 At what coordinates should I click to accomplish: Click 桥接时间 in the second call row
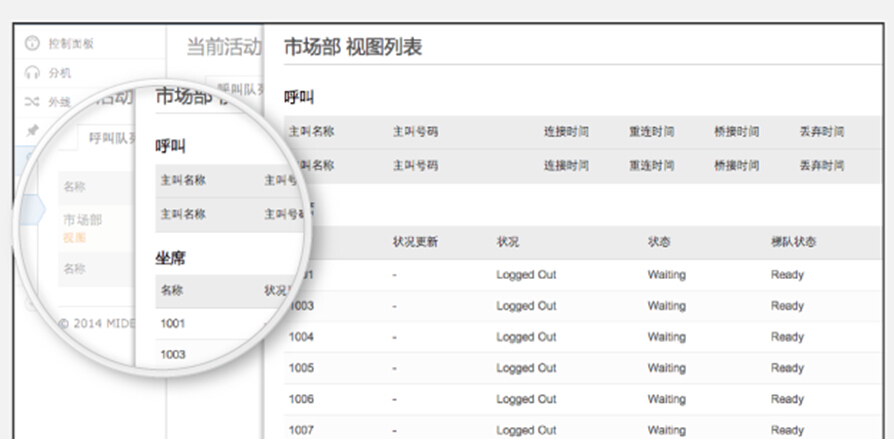tap(736, 166)
